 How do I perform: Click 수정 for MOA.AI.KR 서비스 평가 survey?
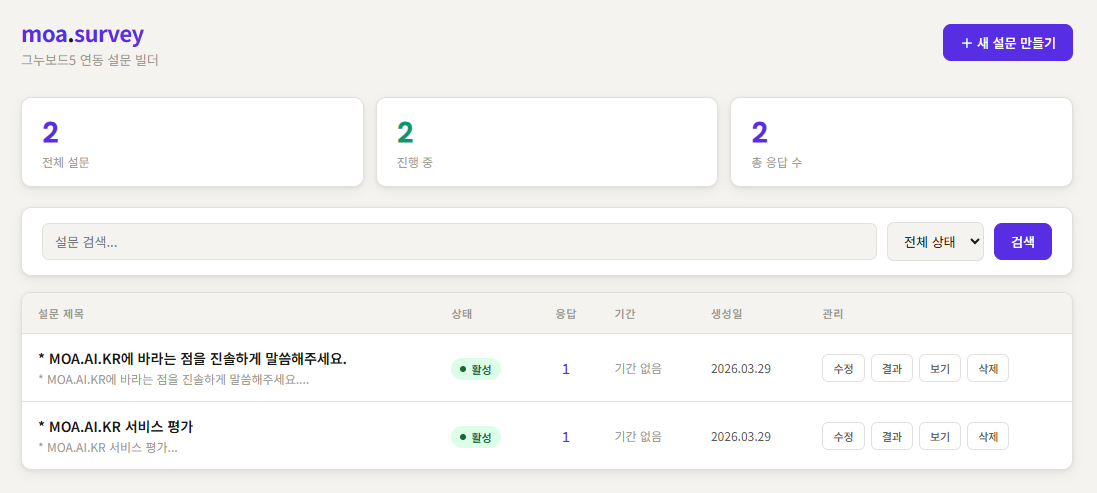[x=843, y=437]
